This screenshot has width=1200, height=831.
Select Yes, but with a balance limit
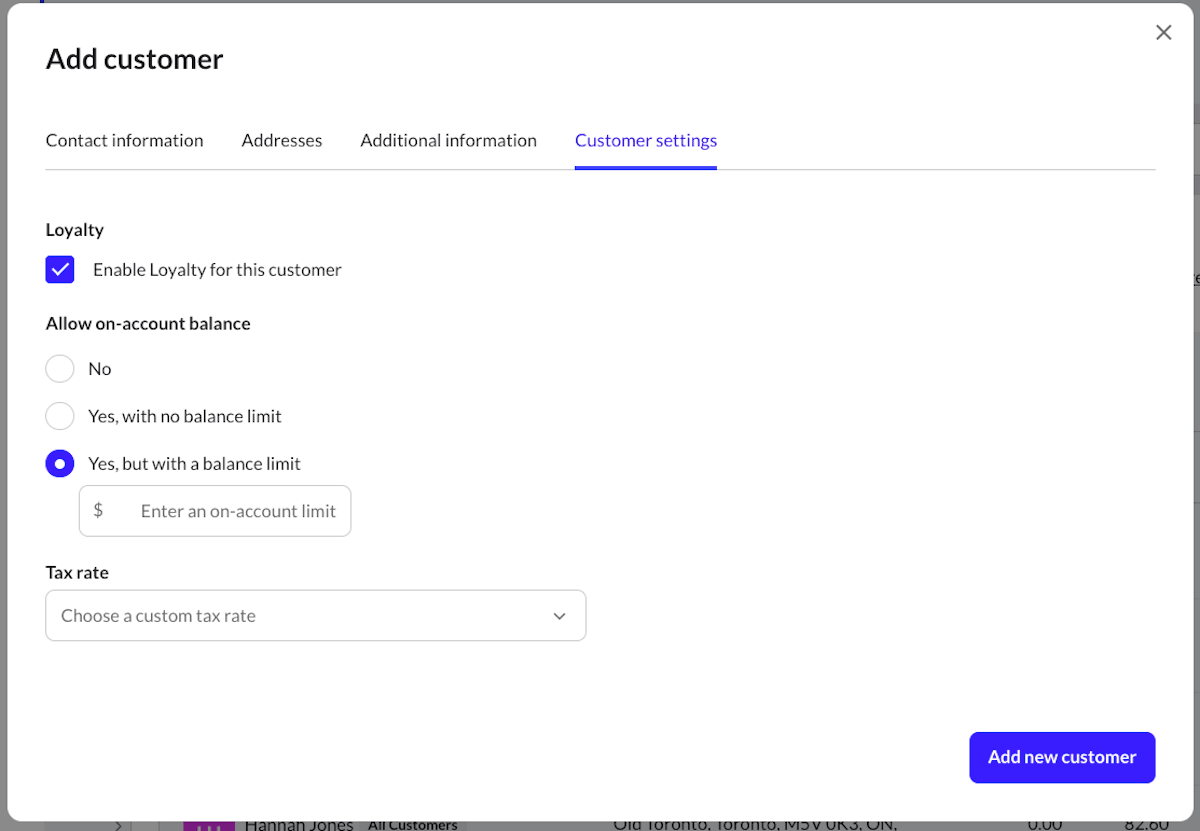tap(60, 464)
